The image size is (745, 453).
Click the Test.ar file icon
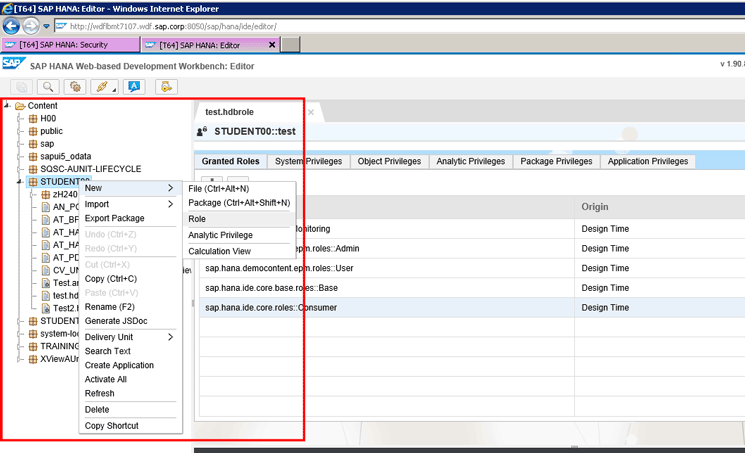click(46, 283)
